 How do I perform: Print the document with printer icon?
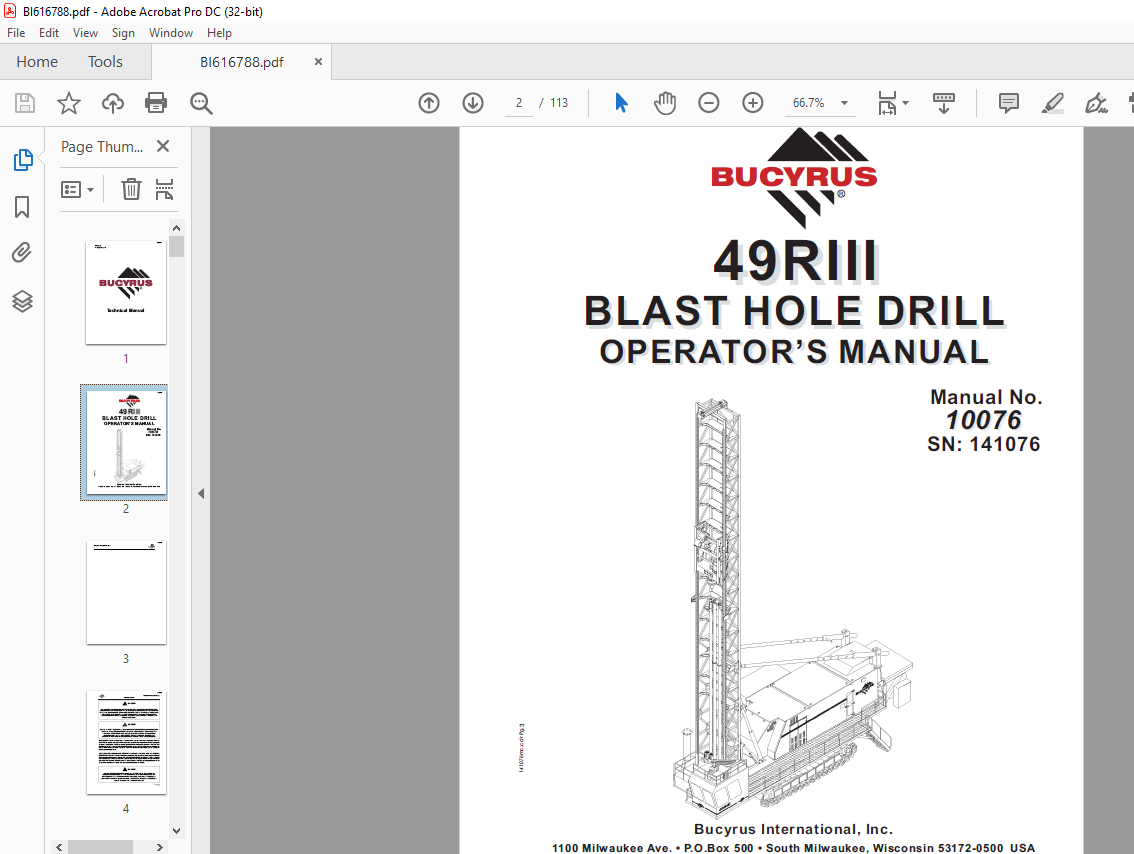156,103
